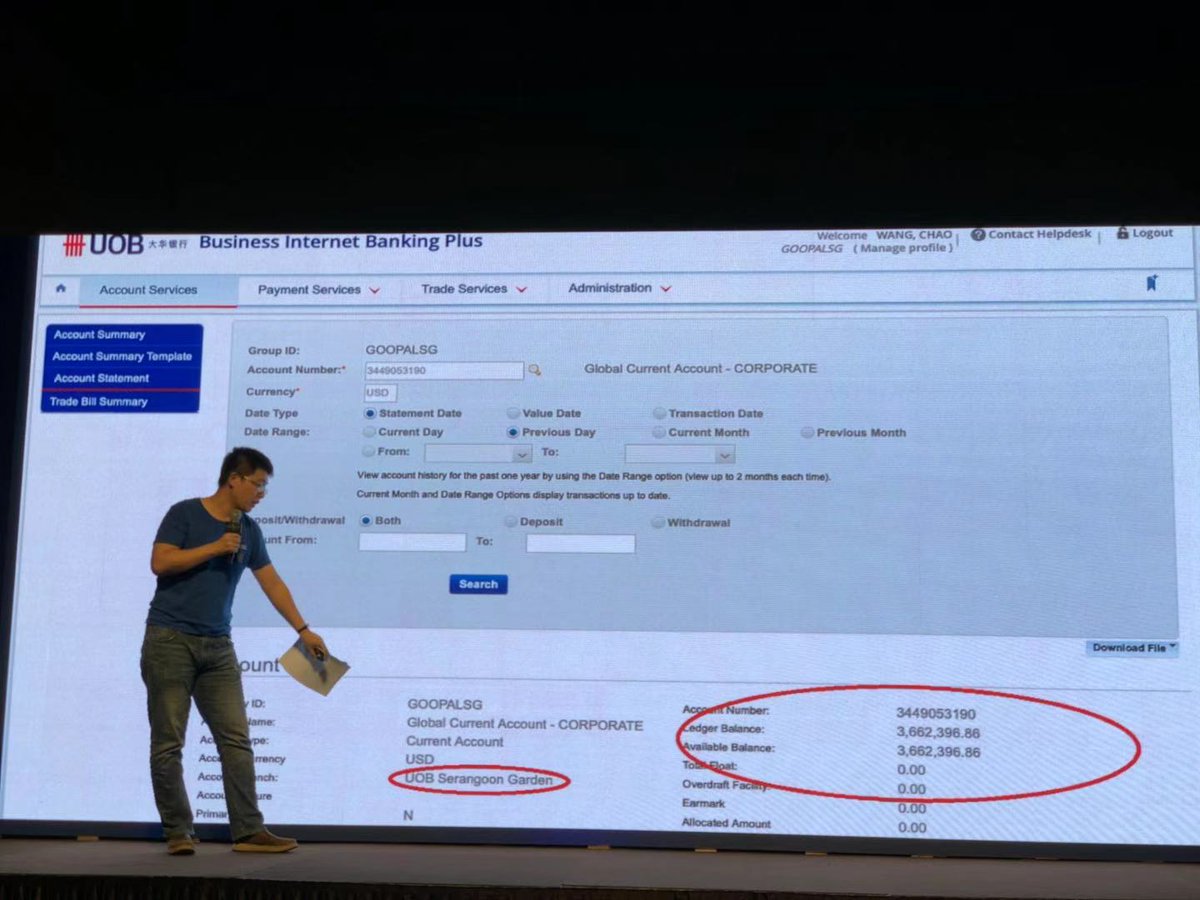Select Current Day date range

370,432
